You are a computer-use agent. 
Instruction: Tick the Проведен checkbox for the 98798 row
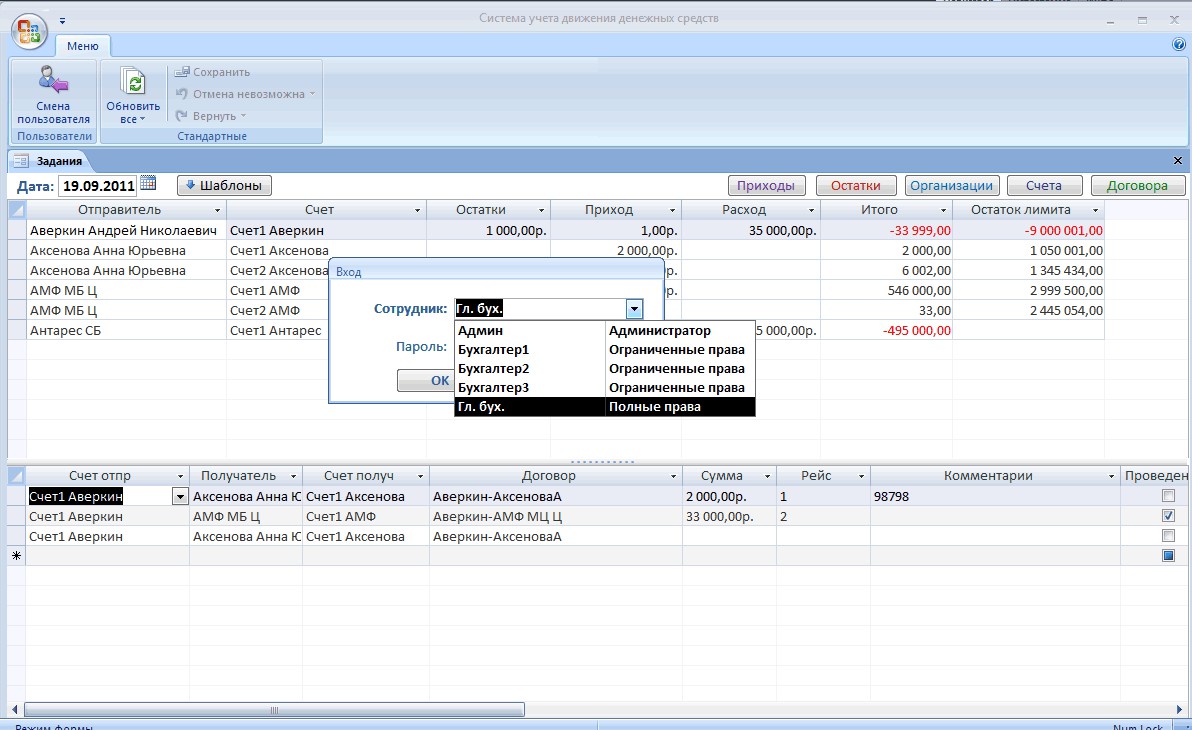pyautogui.click(x=1168, y=496)
